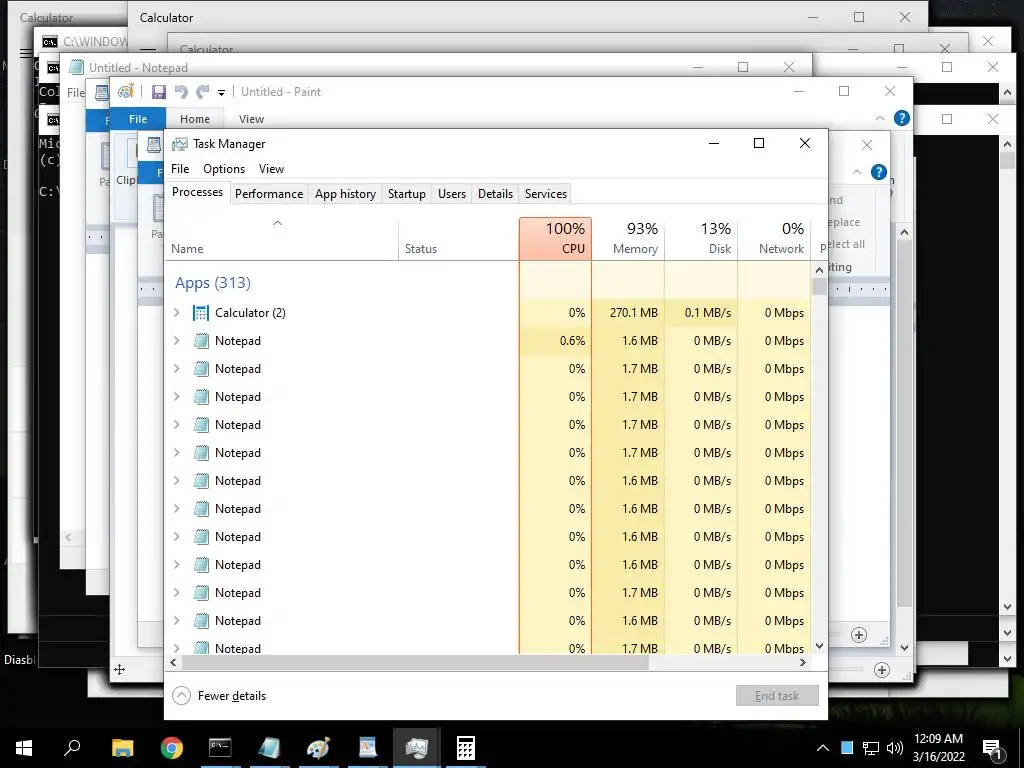The height and width of the screenshot is (768, 1024).
Task: Switch to the App history tab
Action: [345, 194]
